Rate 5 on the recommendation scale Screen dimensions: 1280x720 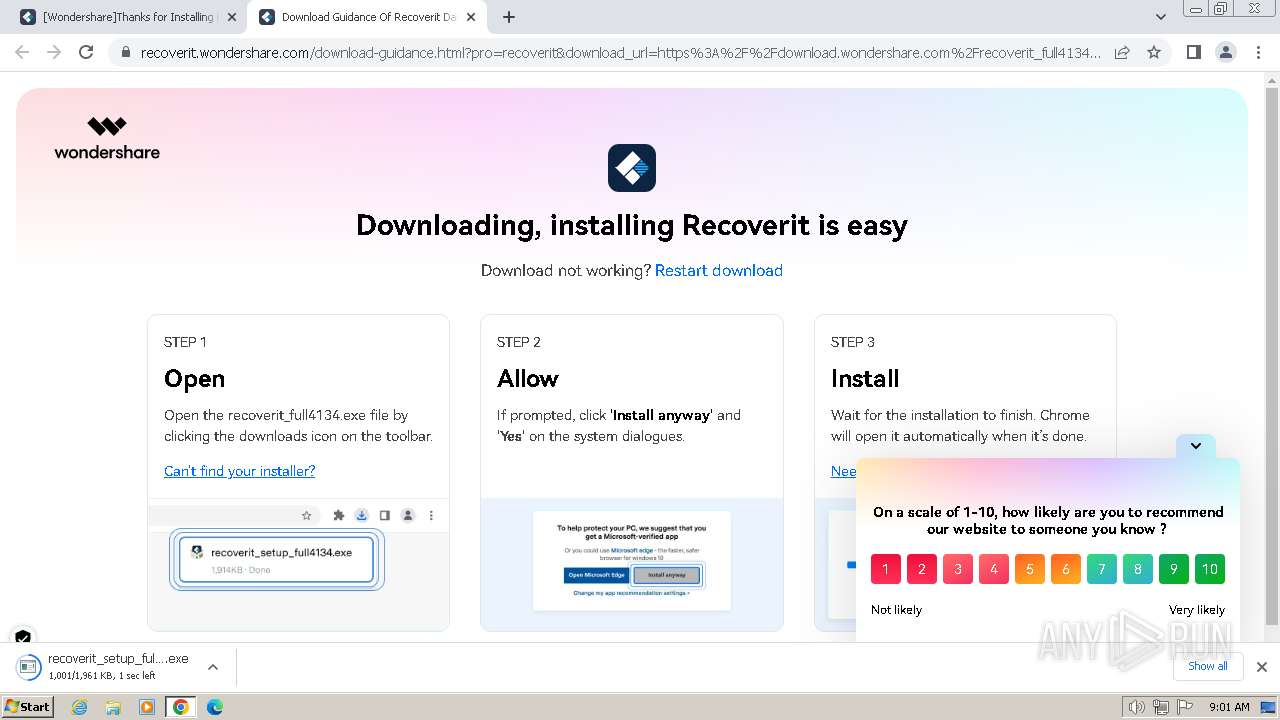click(x=1030, y=569)
